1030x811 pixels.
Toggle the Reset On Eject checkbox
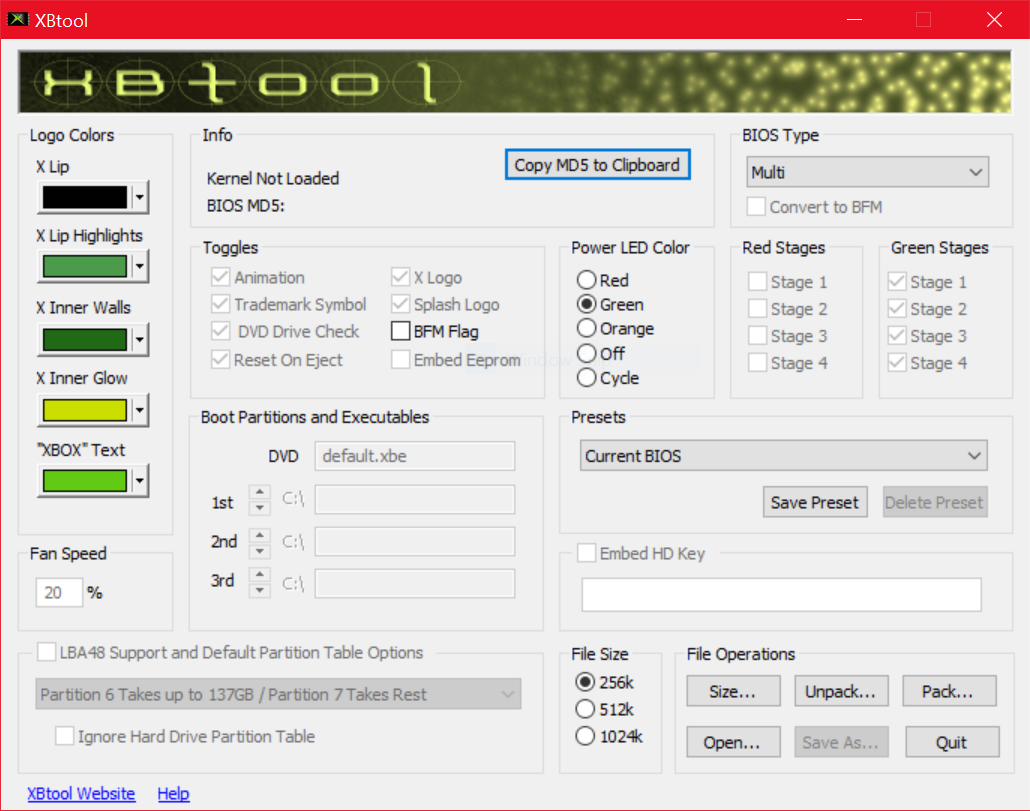pos(220,359)
